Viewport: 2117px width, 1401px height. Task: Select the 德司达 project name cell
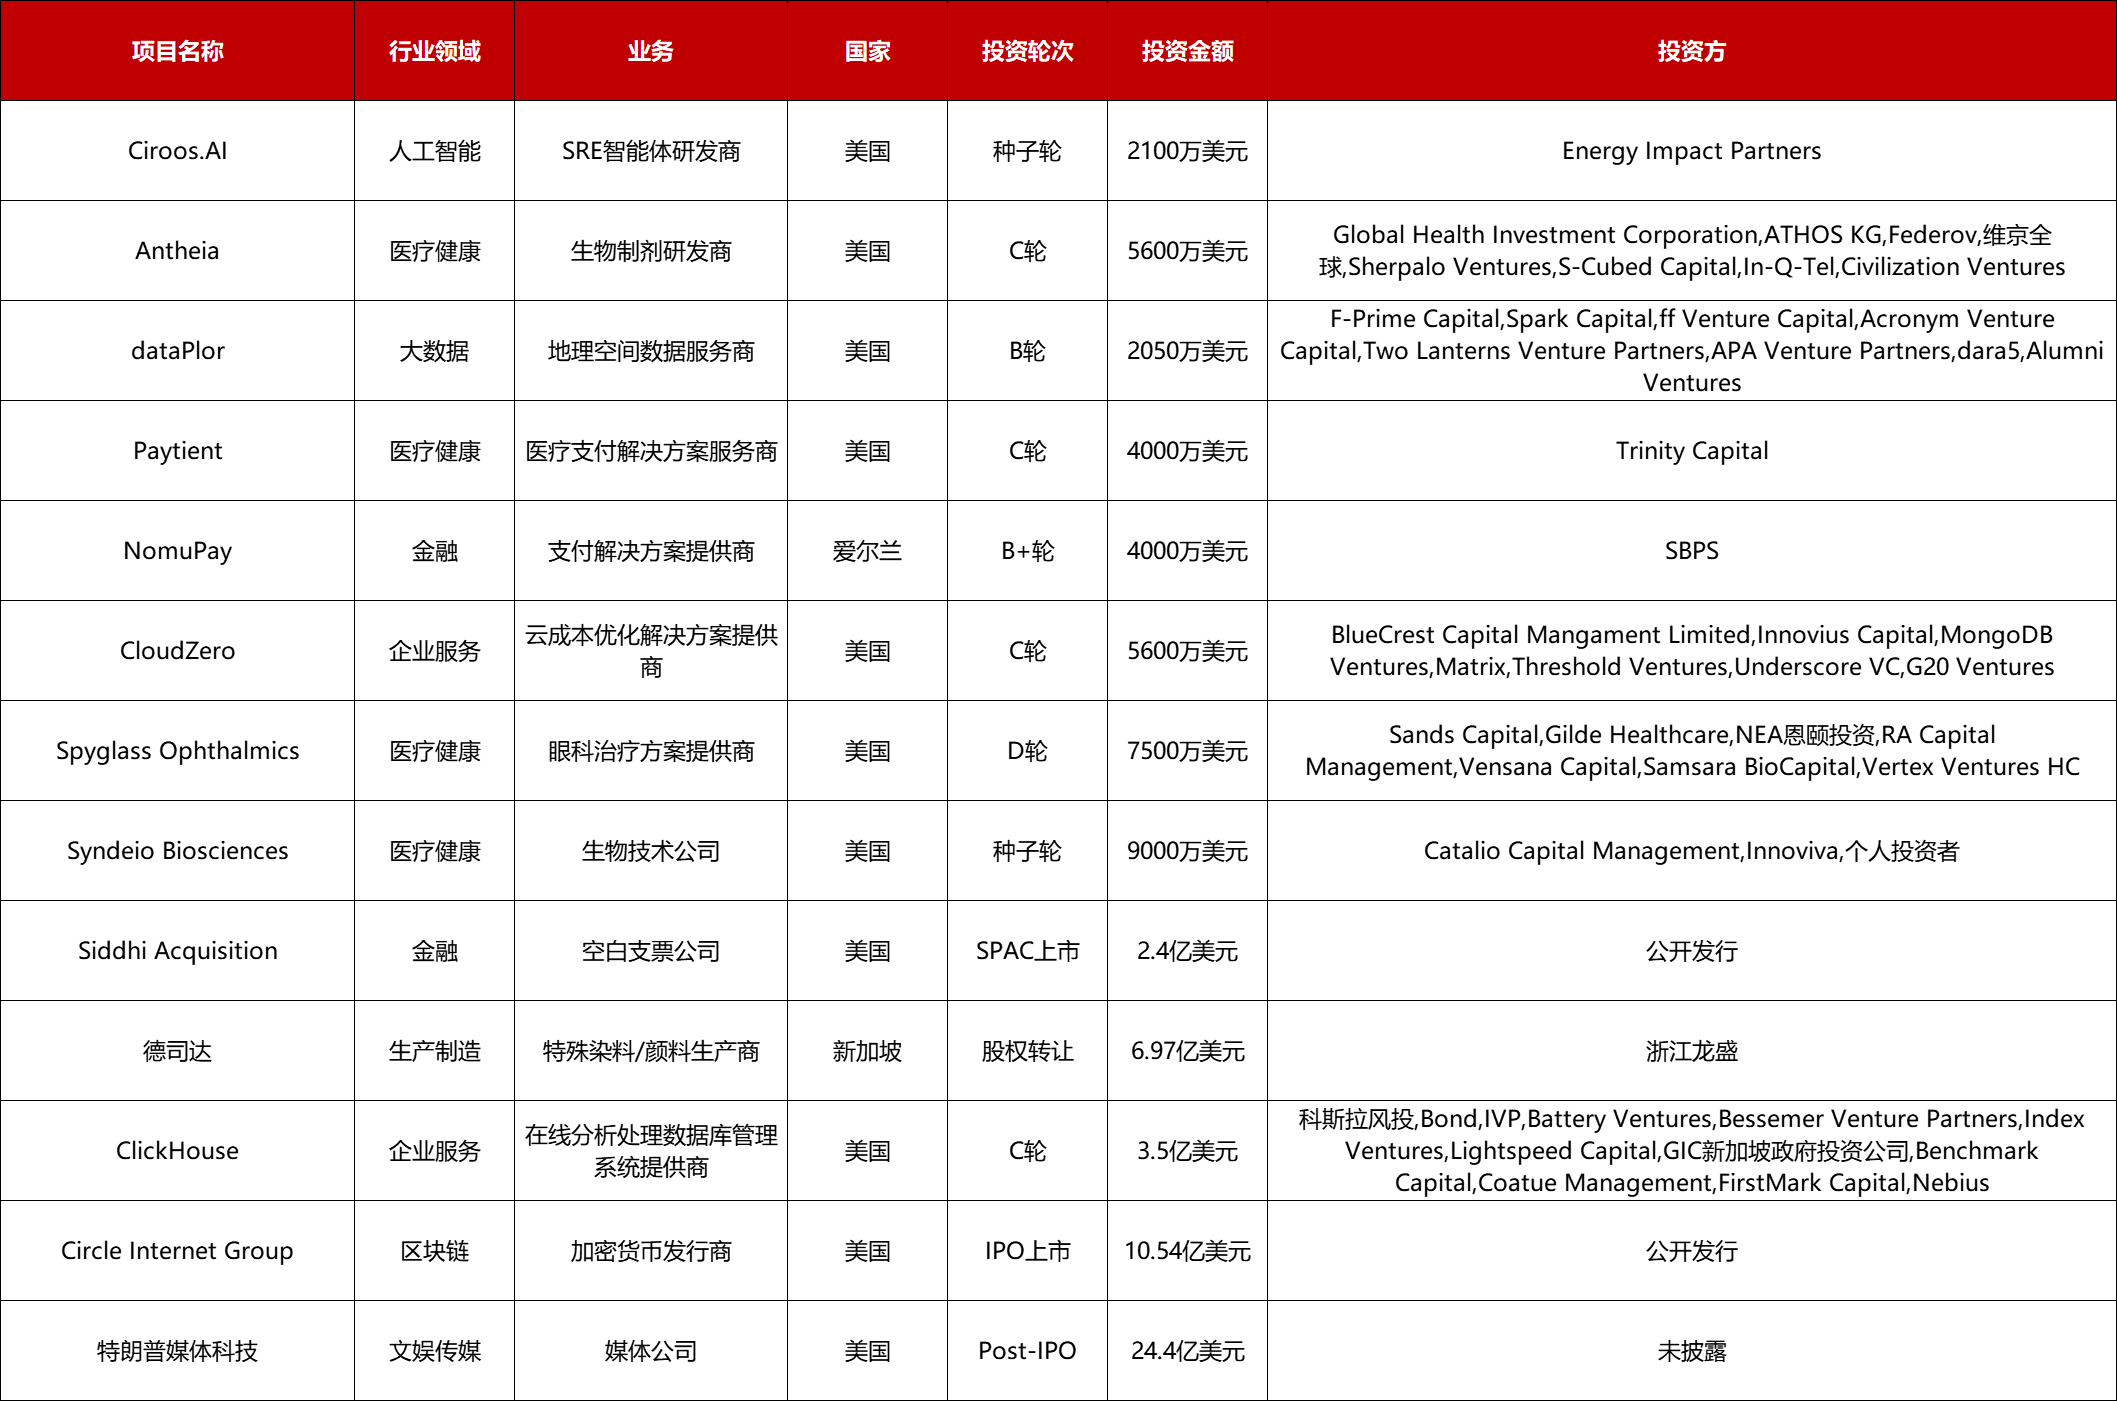coord(177,1051)
